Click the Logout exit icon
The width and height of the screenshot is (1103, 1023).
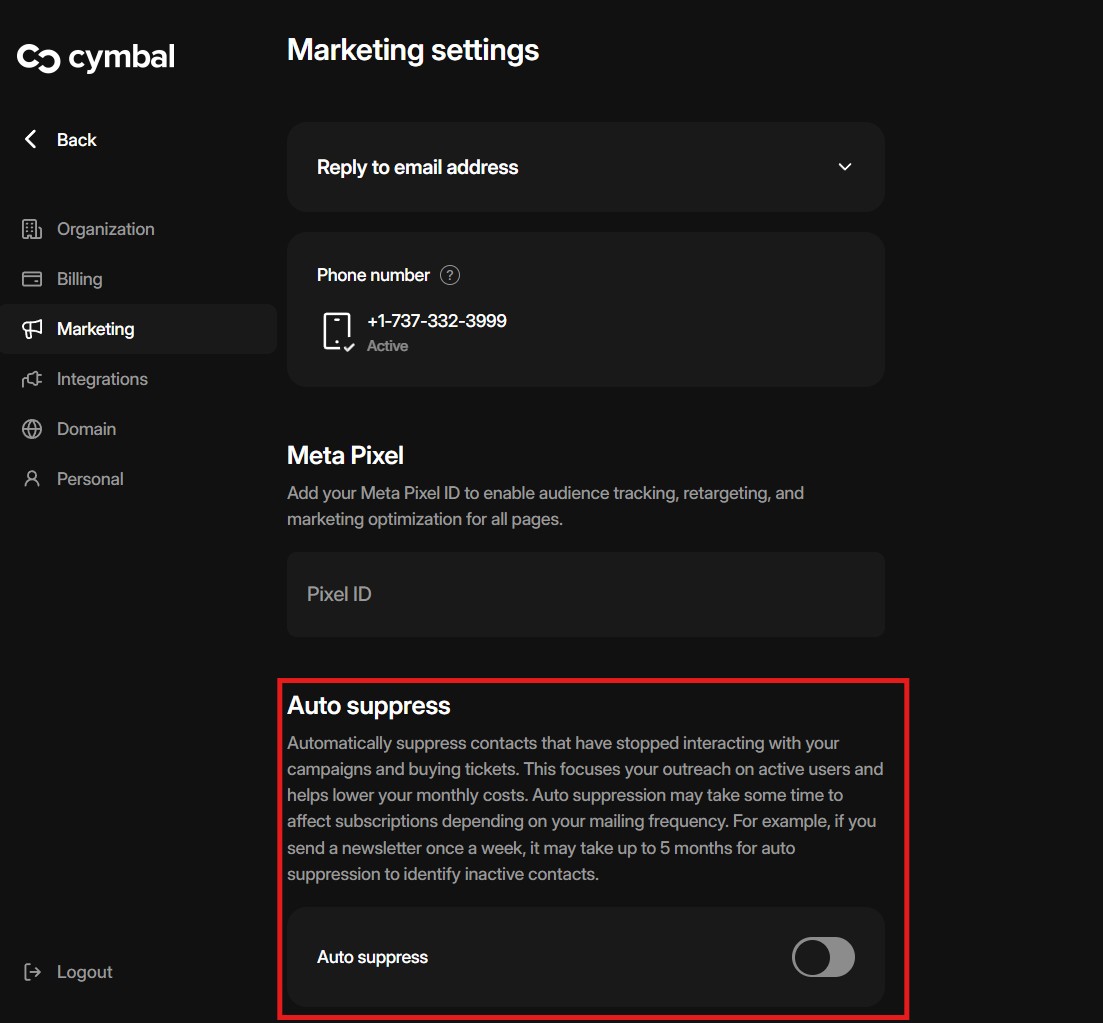(x=32, y=972)
